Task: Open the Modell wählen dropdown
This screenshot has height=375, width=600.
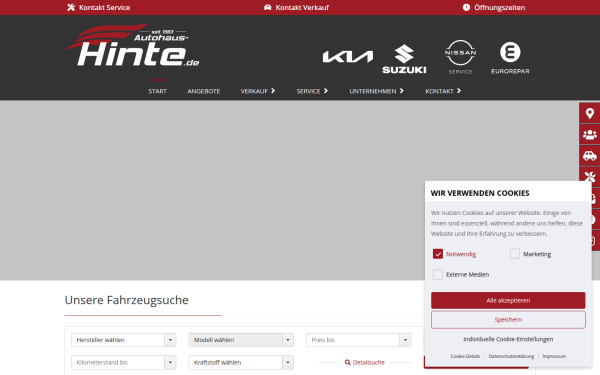Action: click(241, 340)
